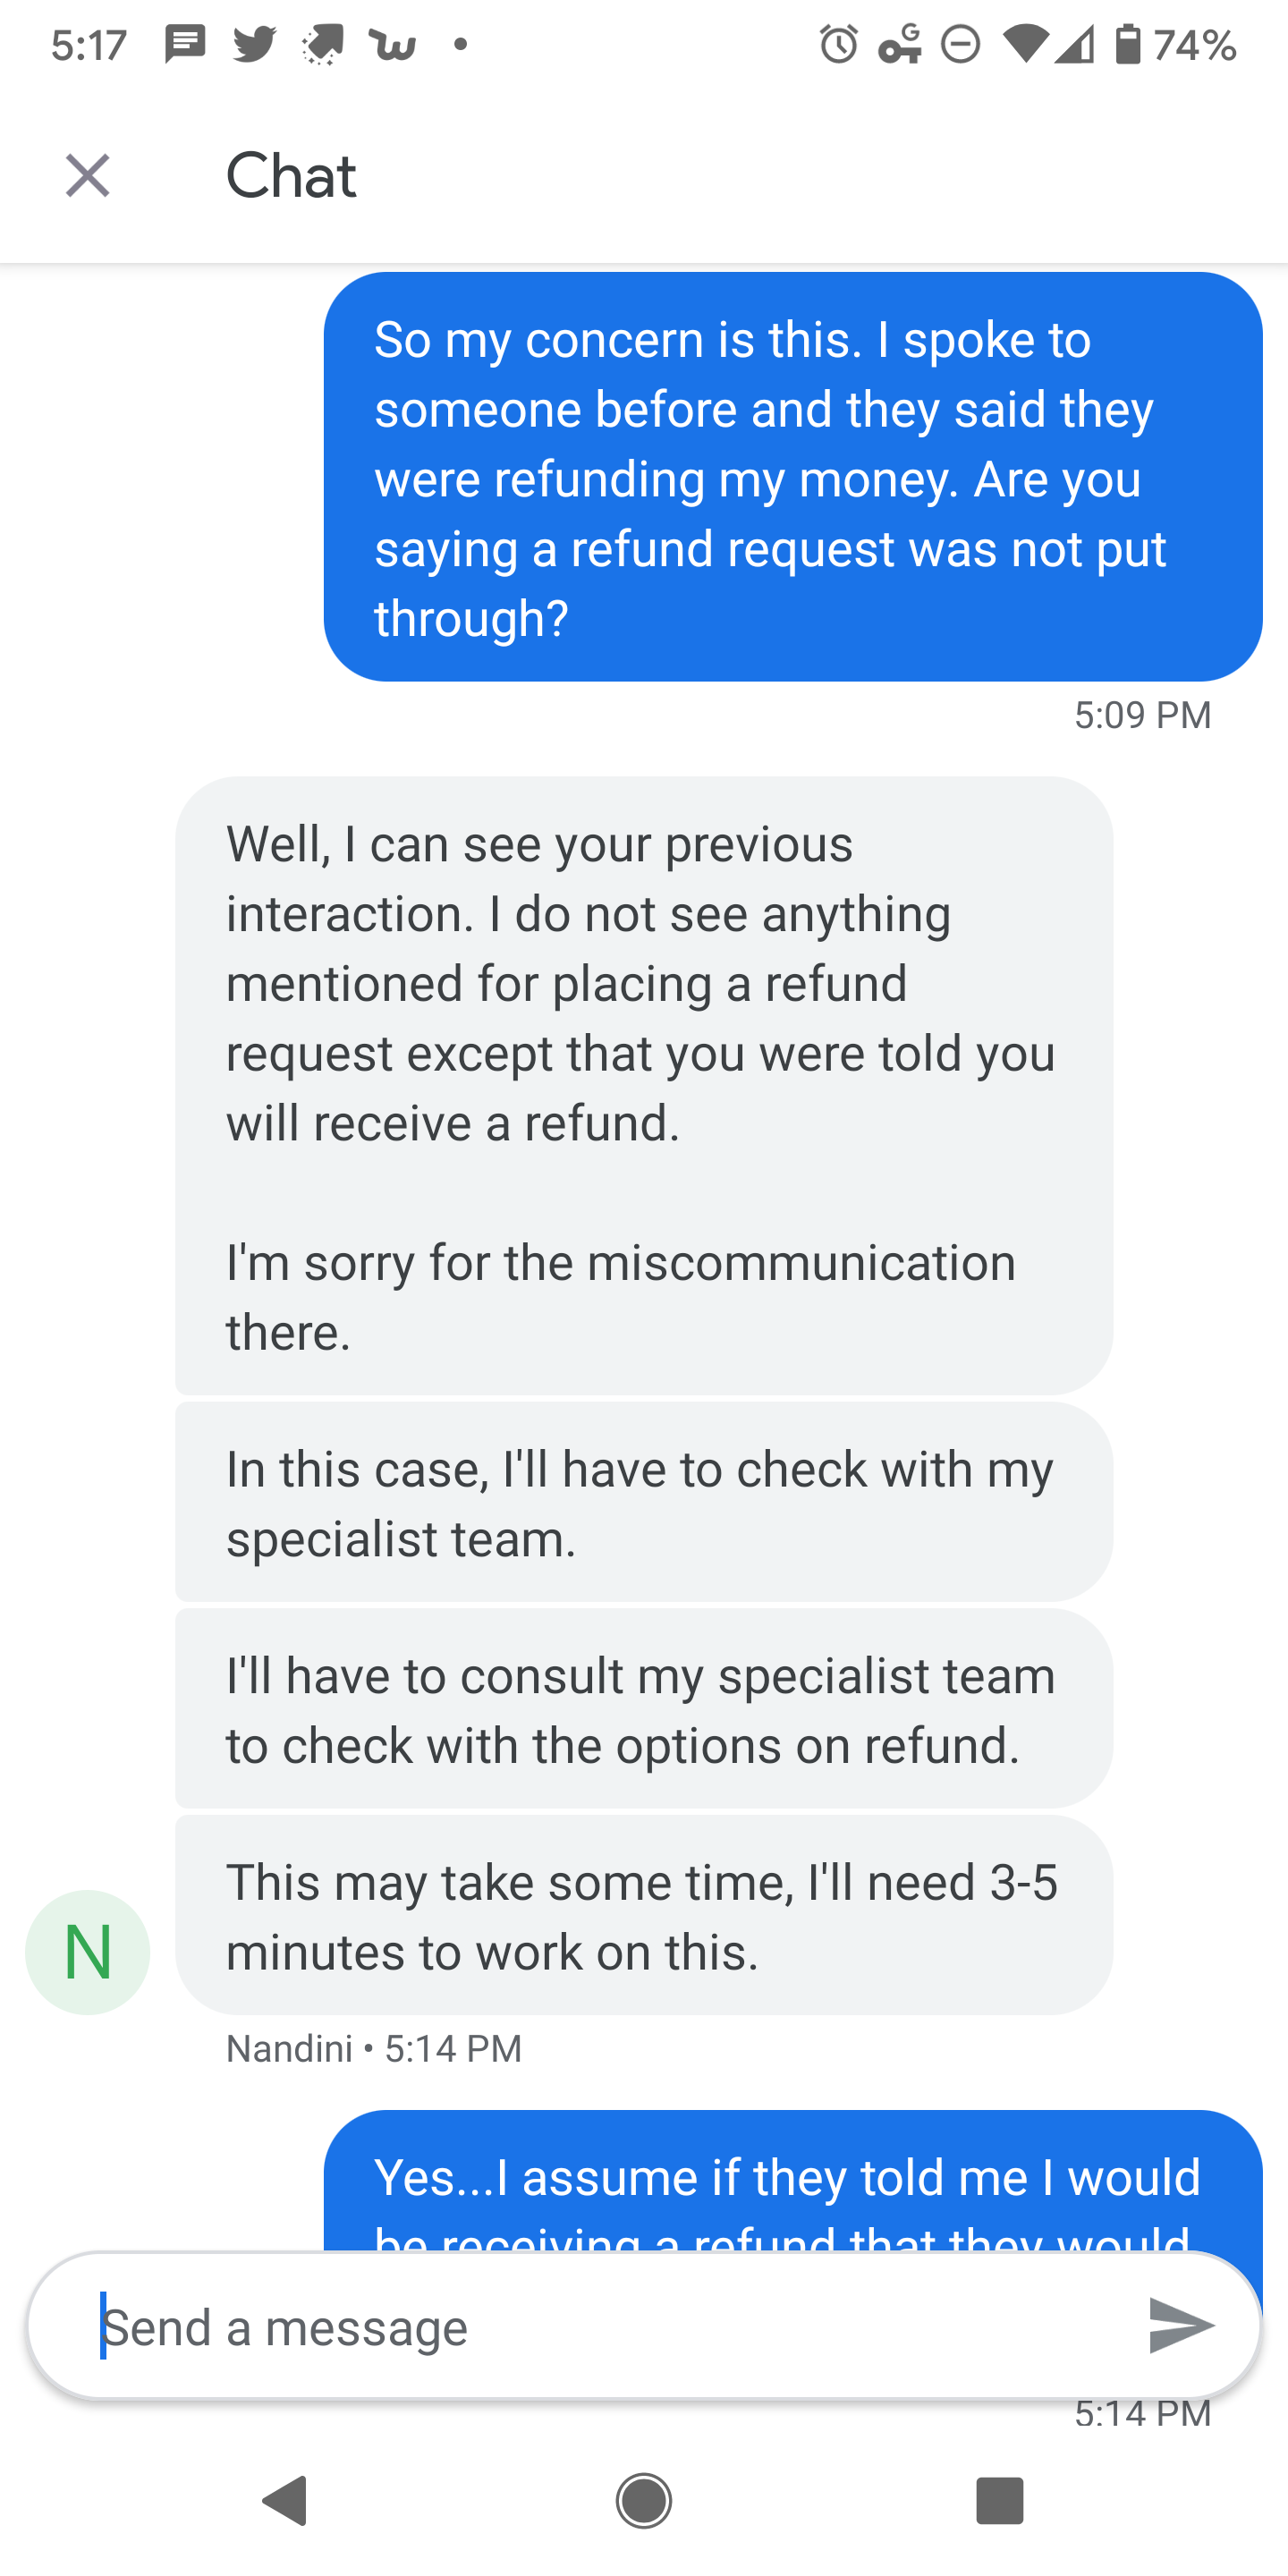Tap the do not disturb status icon
This screenshot has width=1288, height=2576.
coord(961,45)
